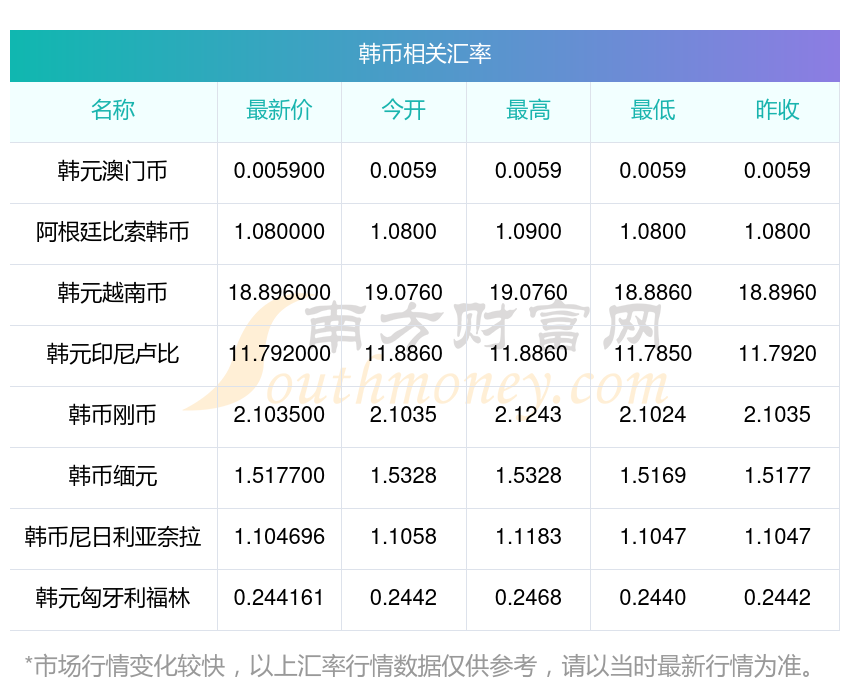This screenshot has height=698, width=850.
Task: Click the 1.5177 previous close value
Action: (x=777, y=476)
